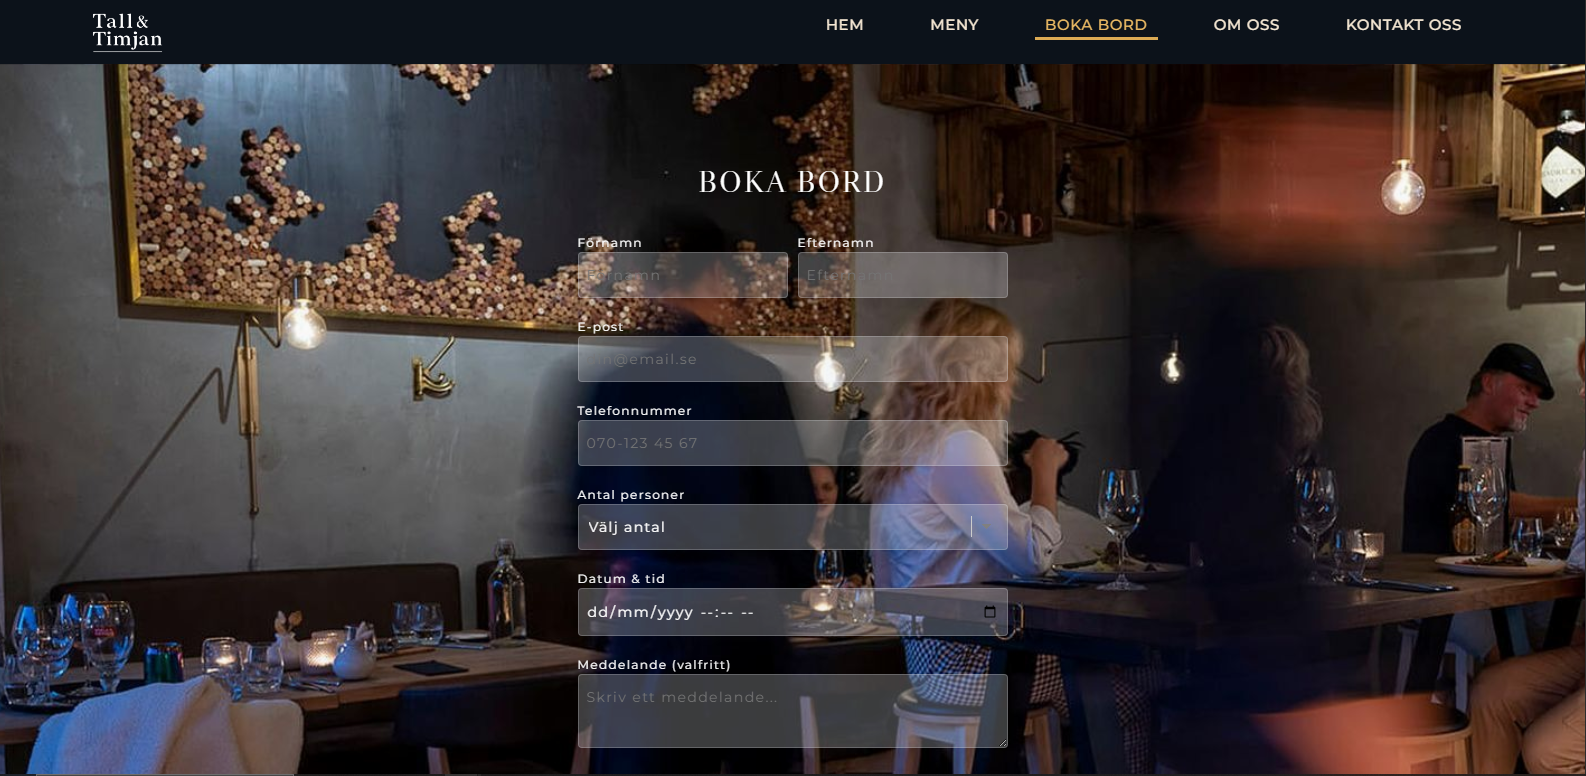Click the Tall & Timjan logo
This screenshot has height=776, width=1586.
click(x=127, y=31)
